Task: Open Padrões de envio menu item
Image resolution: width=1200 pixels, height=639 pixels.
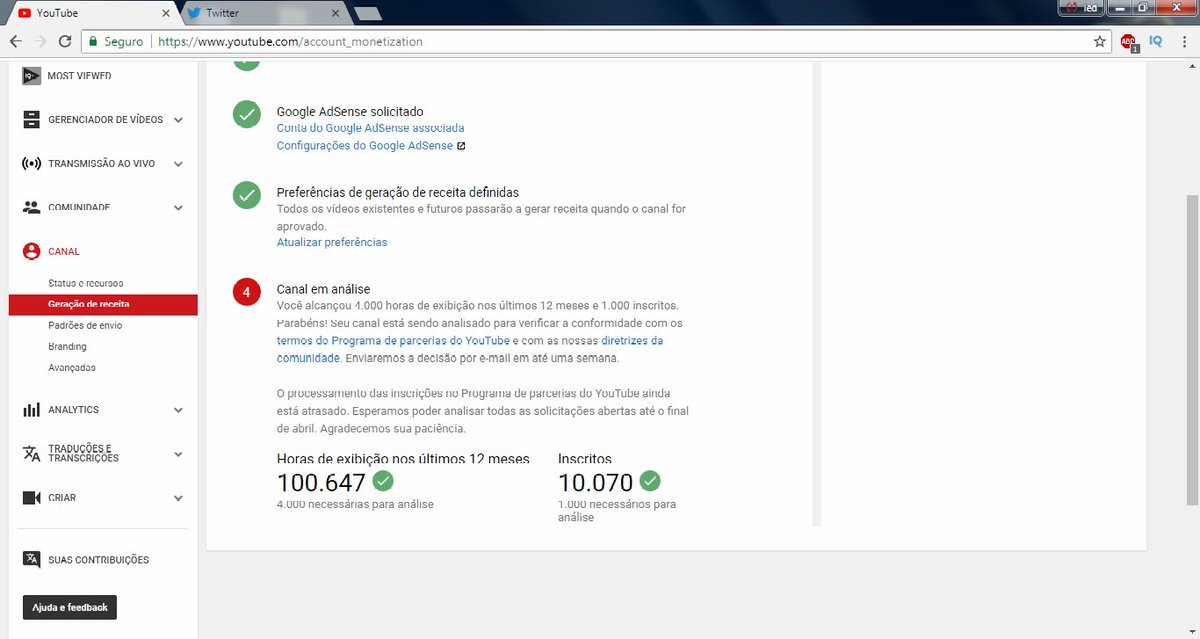Action: click(85, 325)
